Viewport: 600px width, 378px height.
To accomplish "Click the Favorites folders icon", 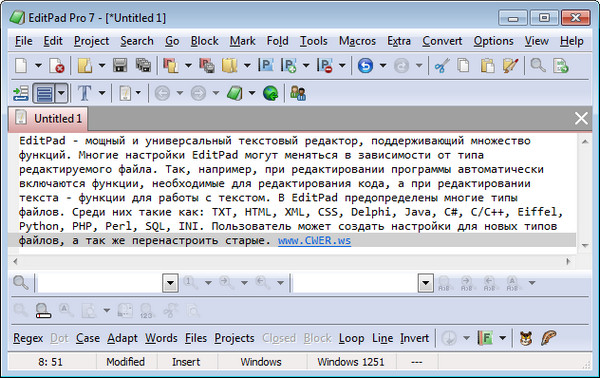I will (230, 65).
